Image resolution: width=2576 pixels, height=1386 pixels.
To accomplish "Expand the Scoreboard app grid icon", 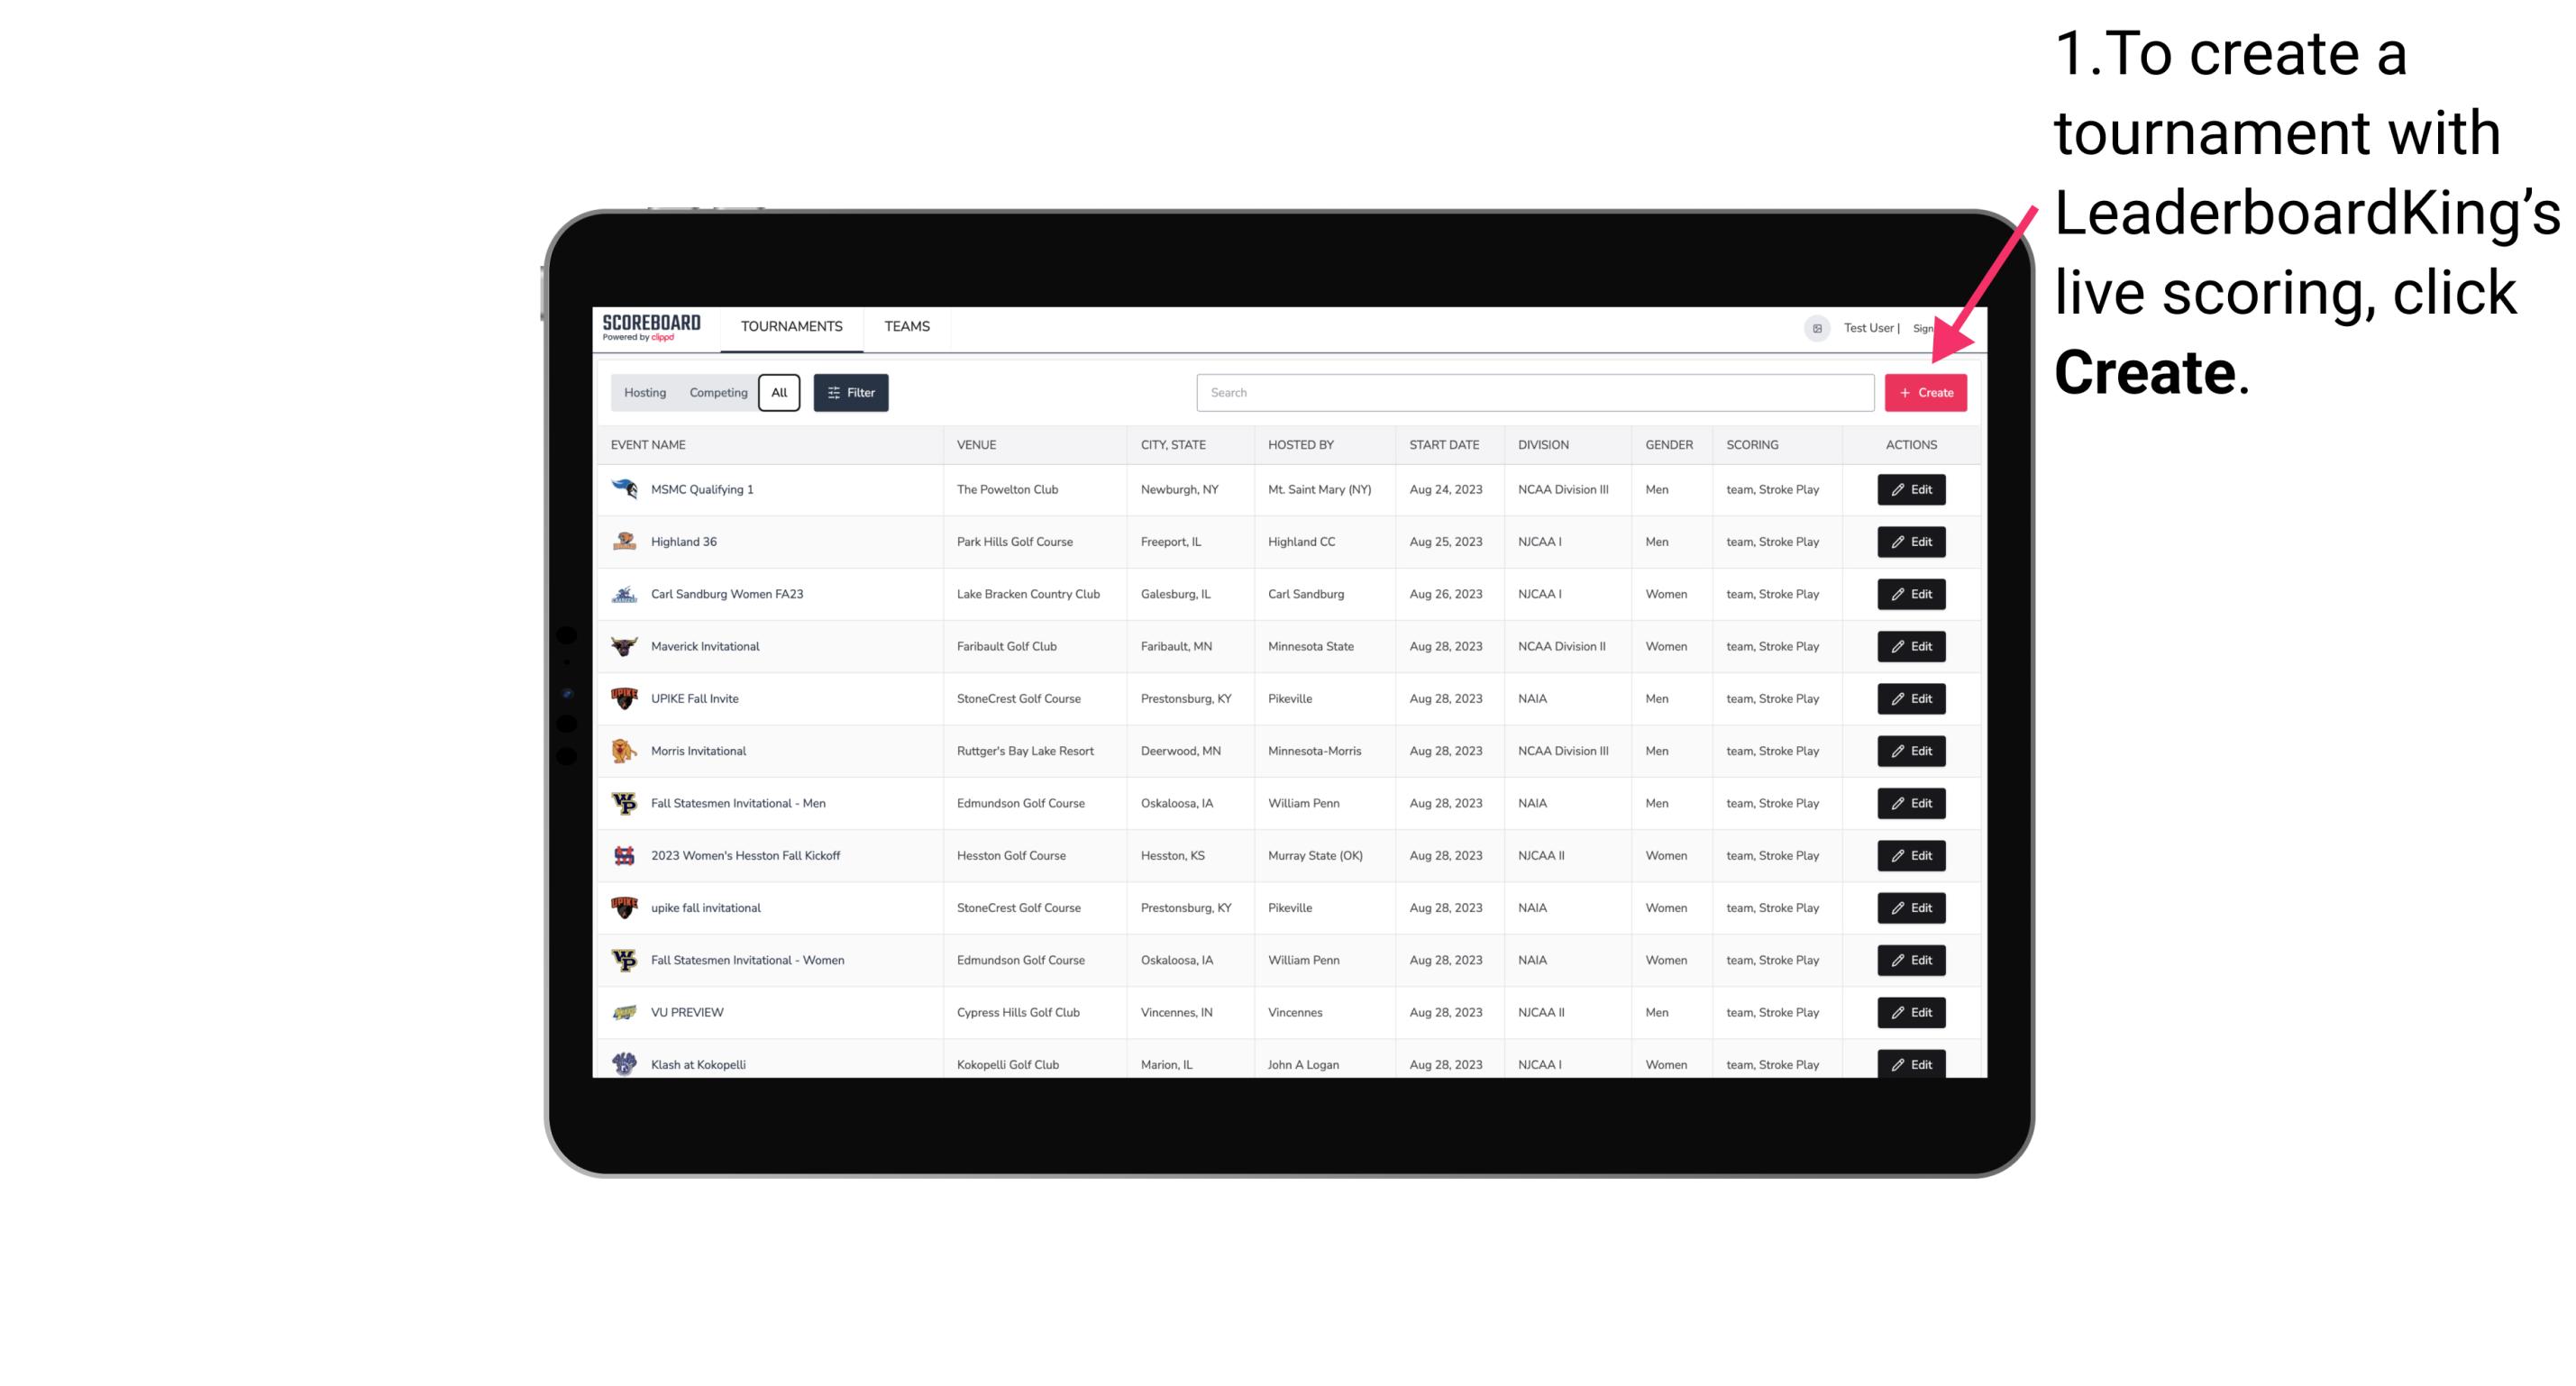I will pos(1816,328).
